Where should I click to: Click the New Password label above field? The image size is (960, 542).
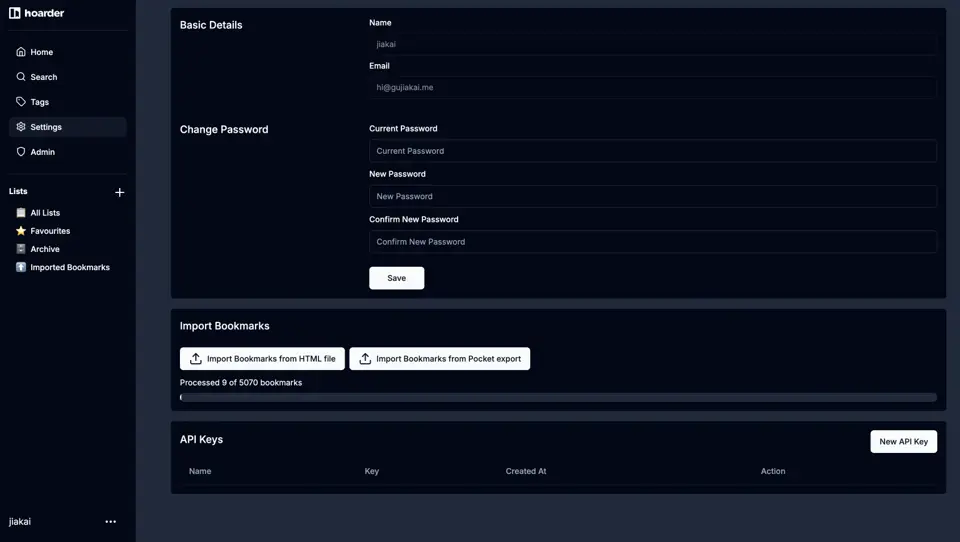397,174
